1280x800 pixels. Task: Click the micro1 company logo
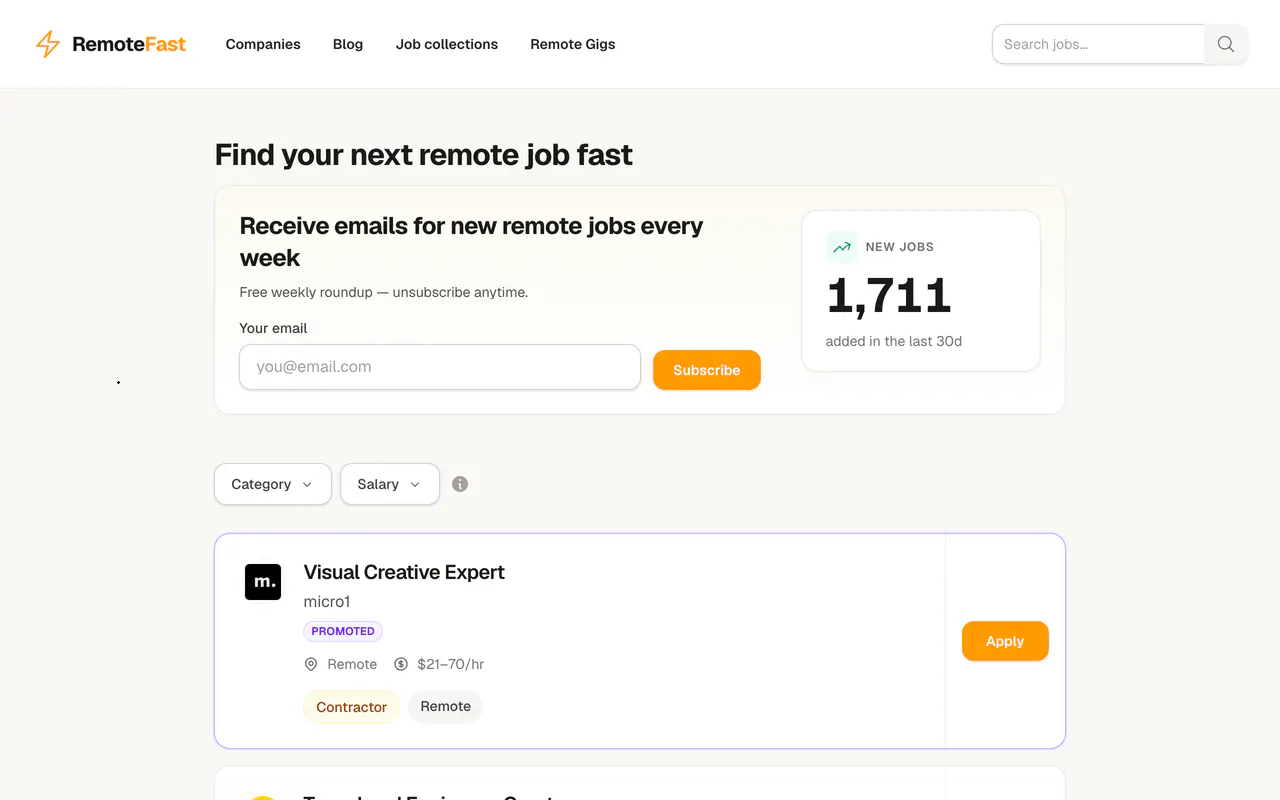[263, 582]
